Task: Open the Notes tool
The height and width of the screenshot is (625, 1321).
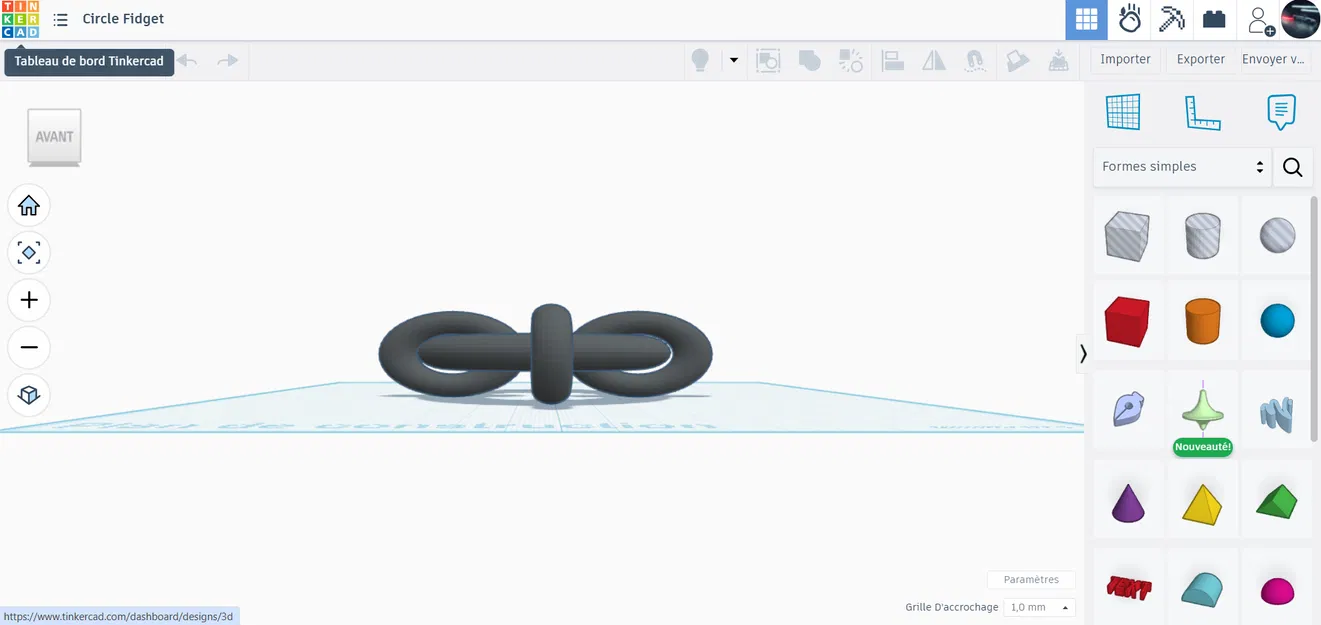Action: point(1281,111)
